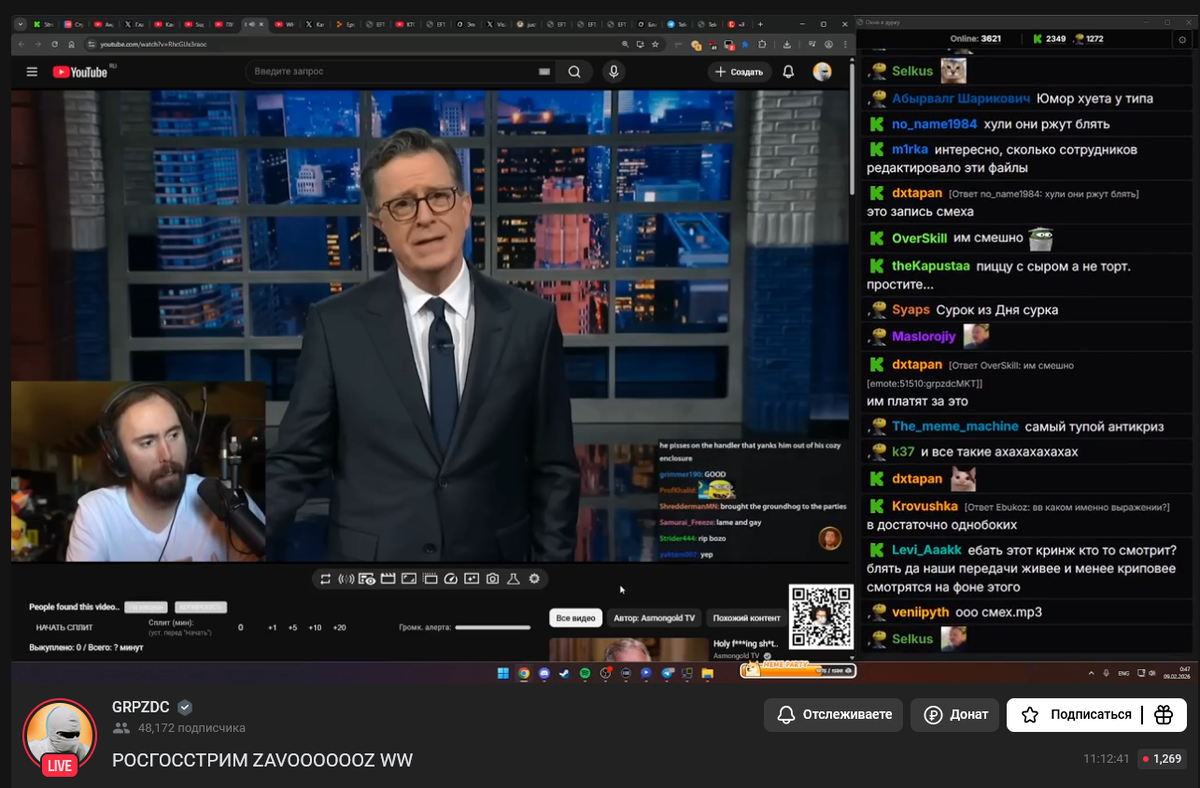1200x788 pixels.
Task: Open enhancer settings gear icon
Action: (x=534, y=578)
